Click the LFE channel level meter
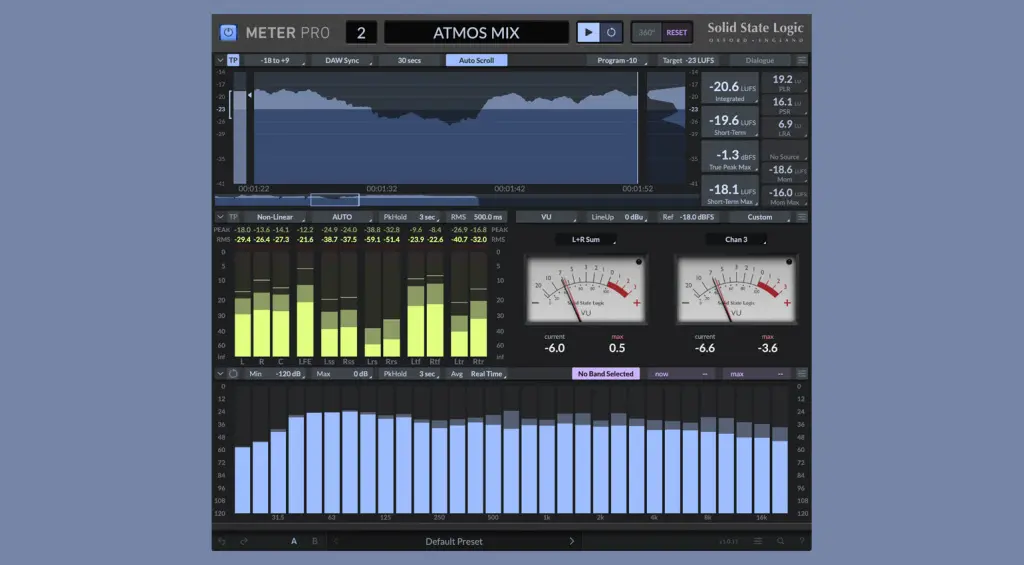Image resolution: width=1024 pixels, height=565 pixels. point(305,304)
